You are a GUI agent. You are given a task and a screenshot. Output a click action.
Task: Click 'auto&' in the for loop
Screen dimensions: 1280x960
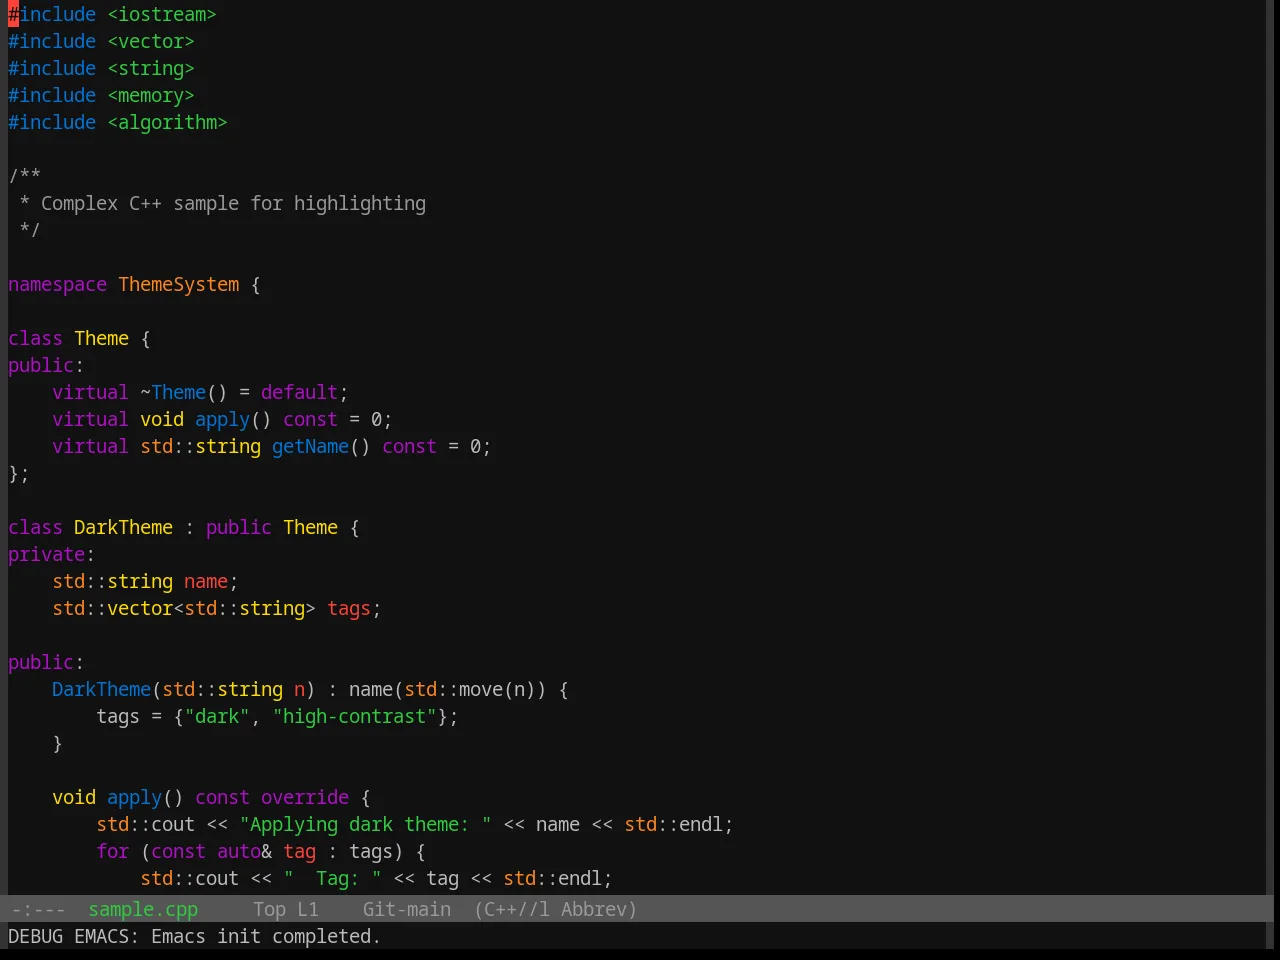coord(244,851)
